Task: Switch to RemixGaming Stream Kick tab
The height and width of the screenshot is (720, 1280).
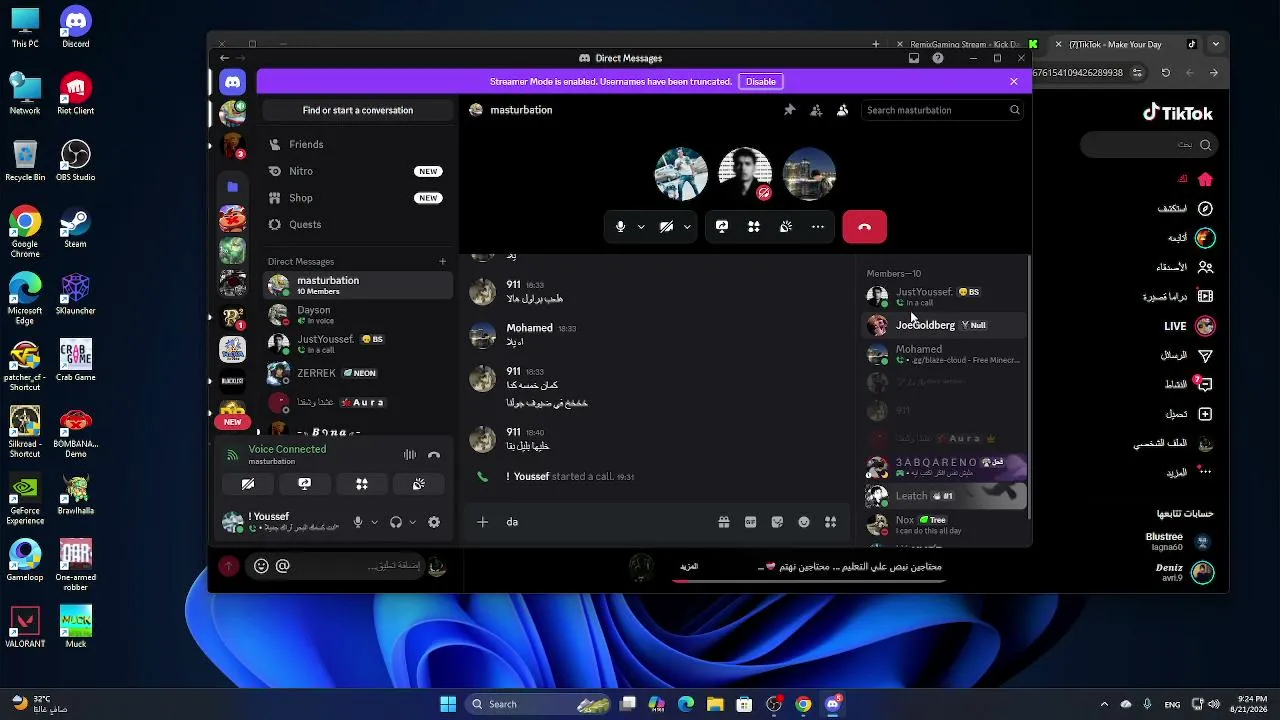Action: pos(966,44)
